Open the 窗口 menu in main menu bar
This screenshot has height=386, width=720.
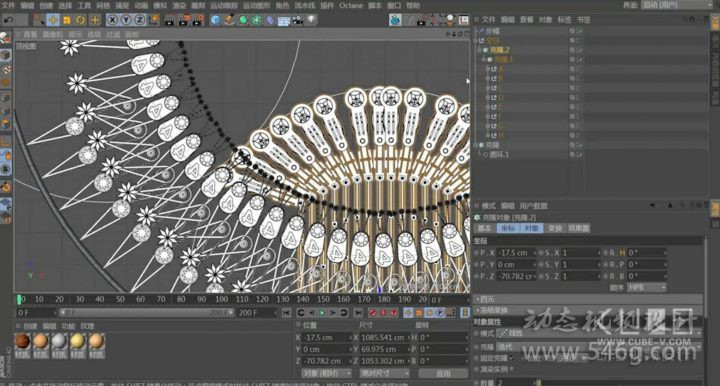(x=394, y=6)
